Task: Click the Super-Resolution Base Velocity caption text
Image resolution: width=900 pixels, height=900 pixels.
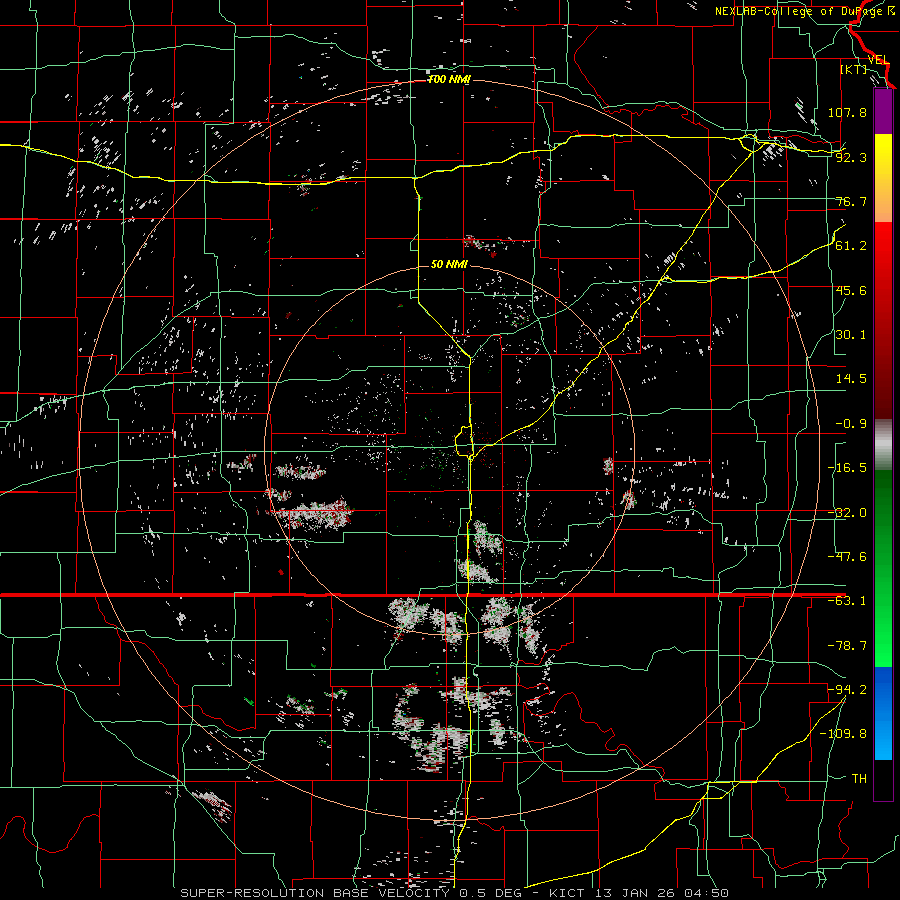Action: tap(454, 893)
